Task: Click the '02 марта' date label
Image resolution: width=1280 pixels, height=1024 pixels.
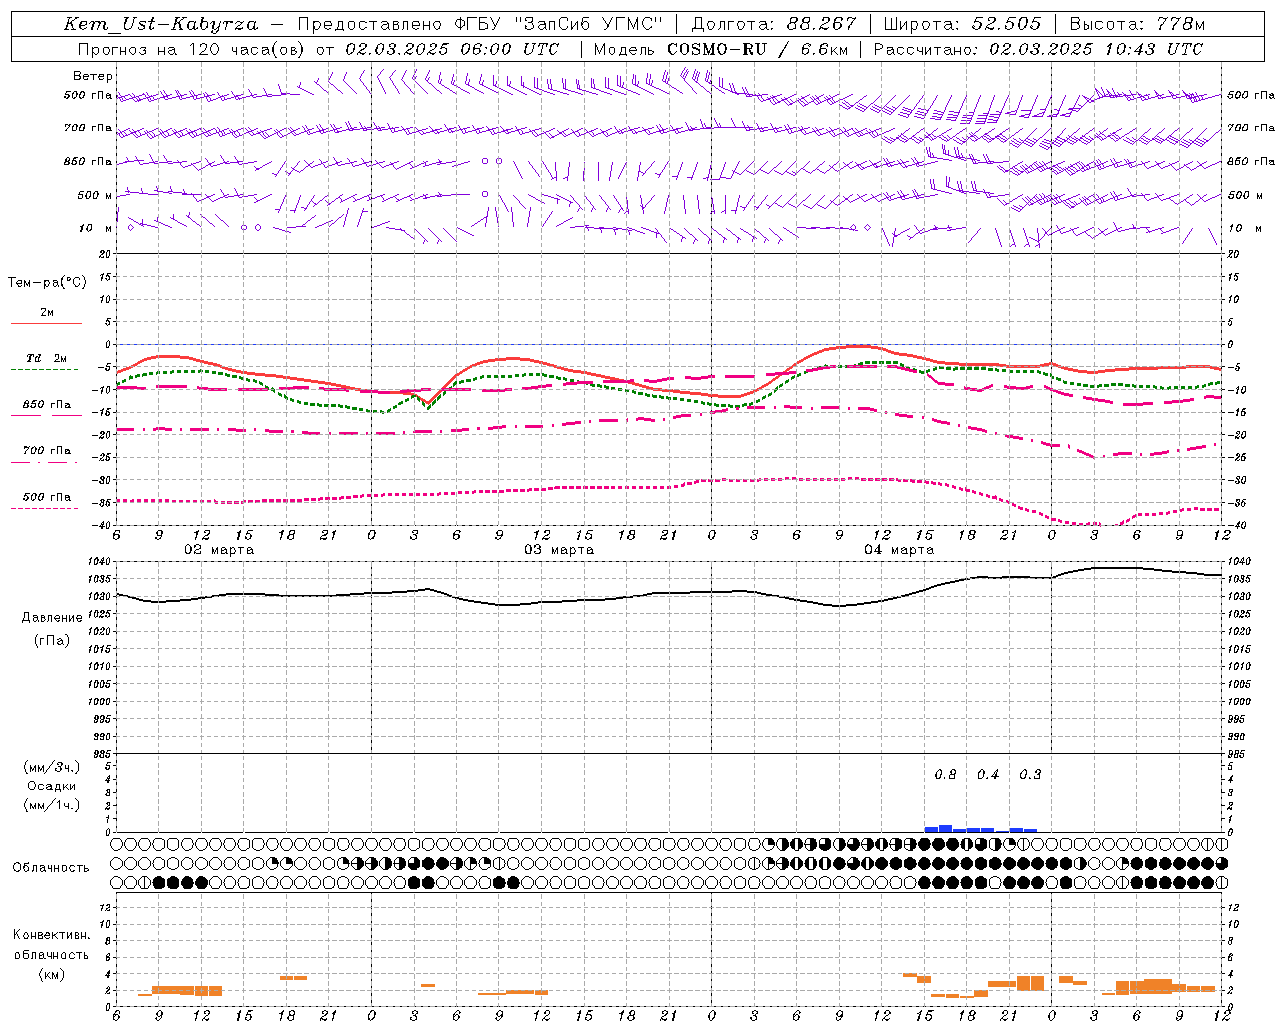Action: (220, 550)
